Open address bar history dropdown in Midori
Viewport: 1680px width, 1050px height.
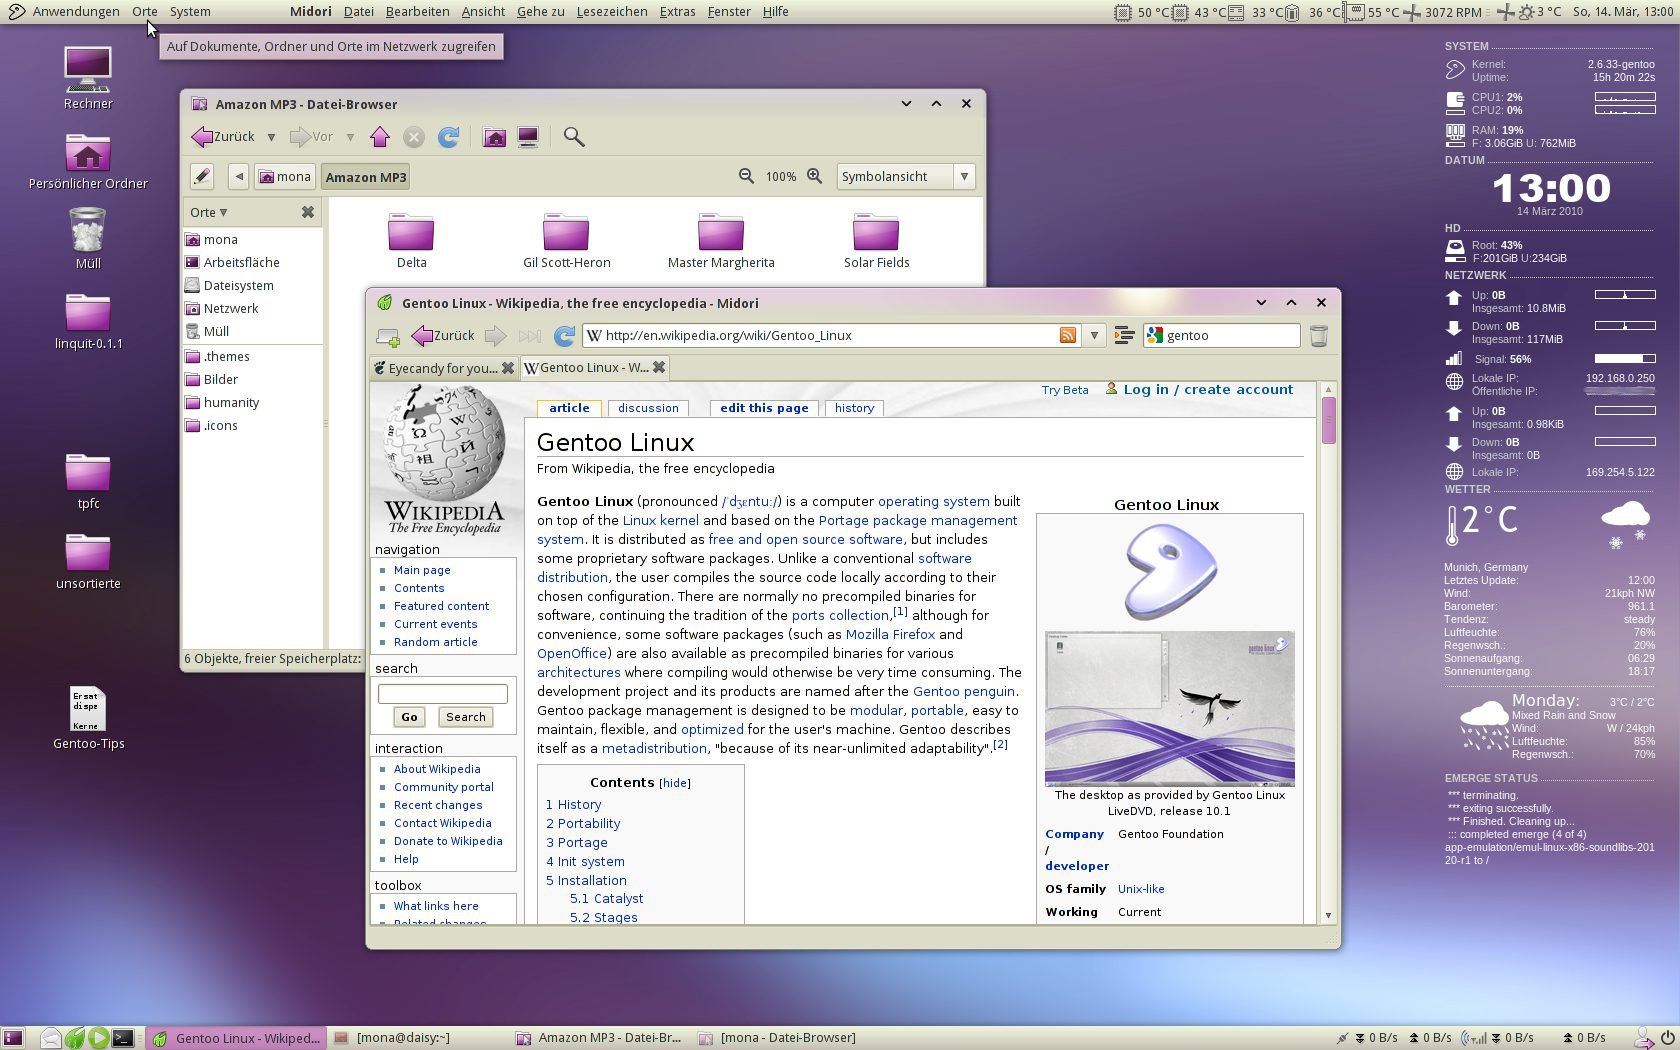(1094, 336)
